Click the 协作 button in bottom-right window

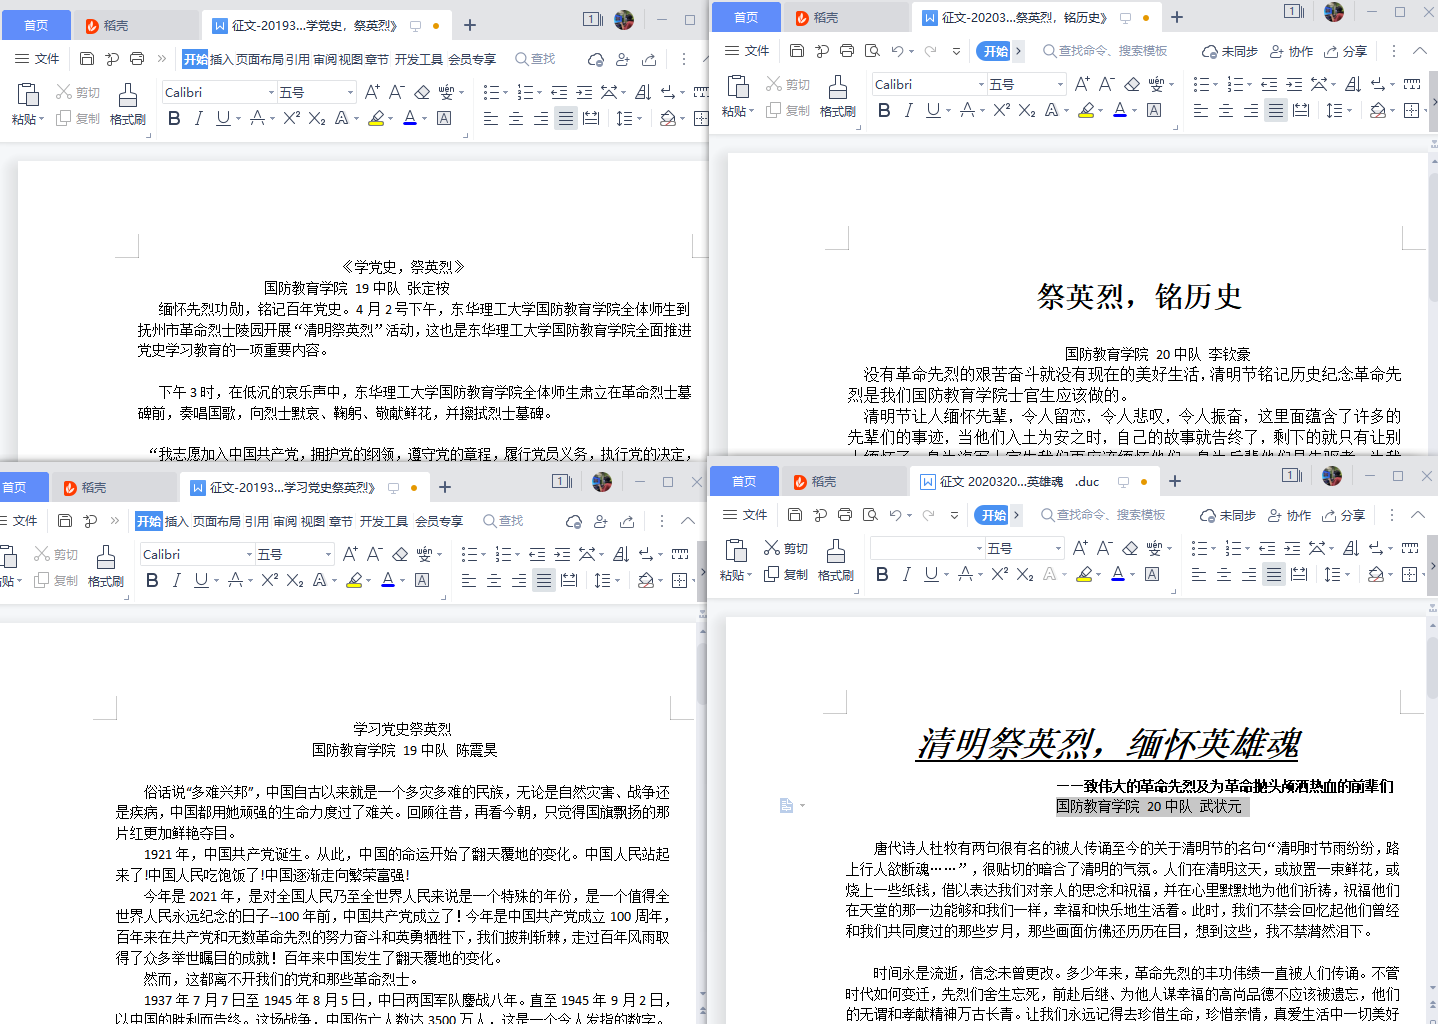pyautogui.click(x=1291, y=514)
